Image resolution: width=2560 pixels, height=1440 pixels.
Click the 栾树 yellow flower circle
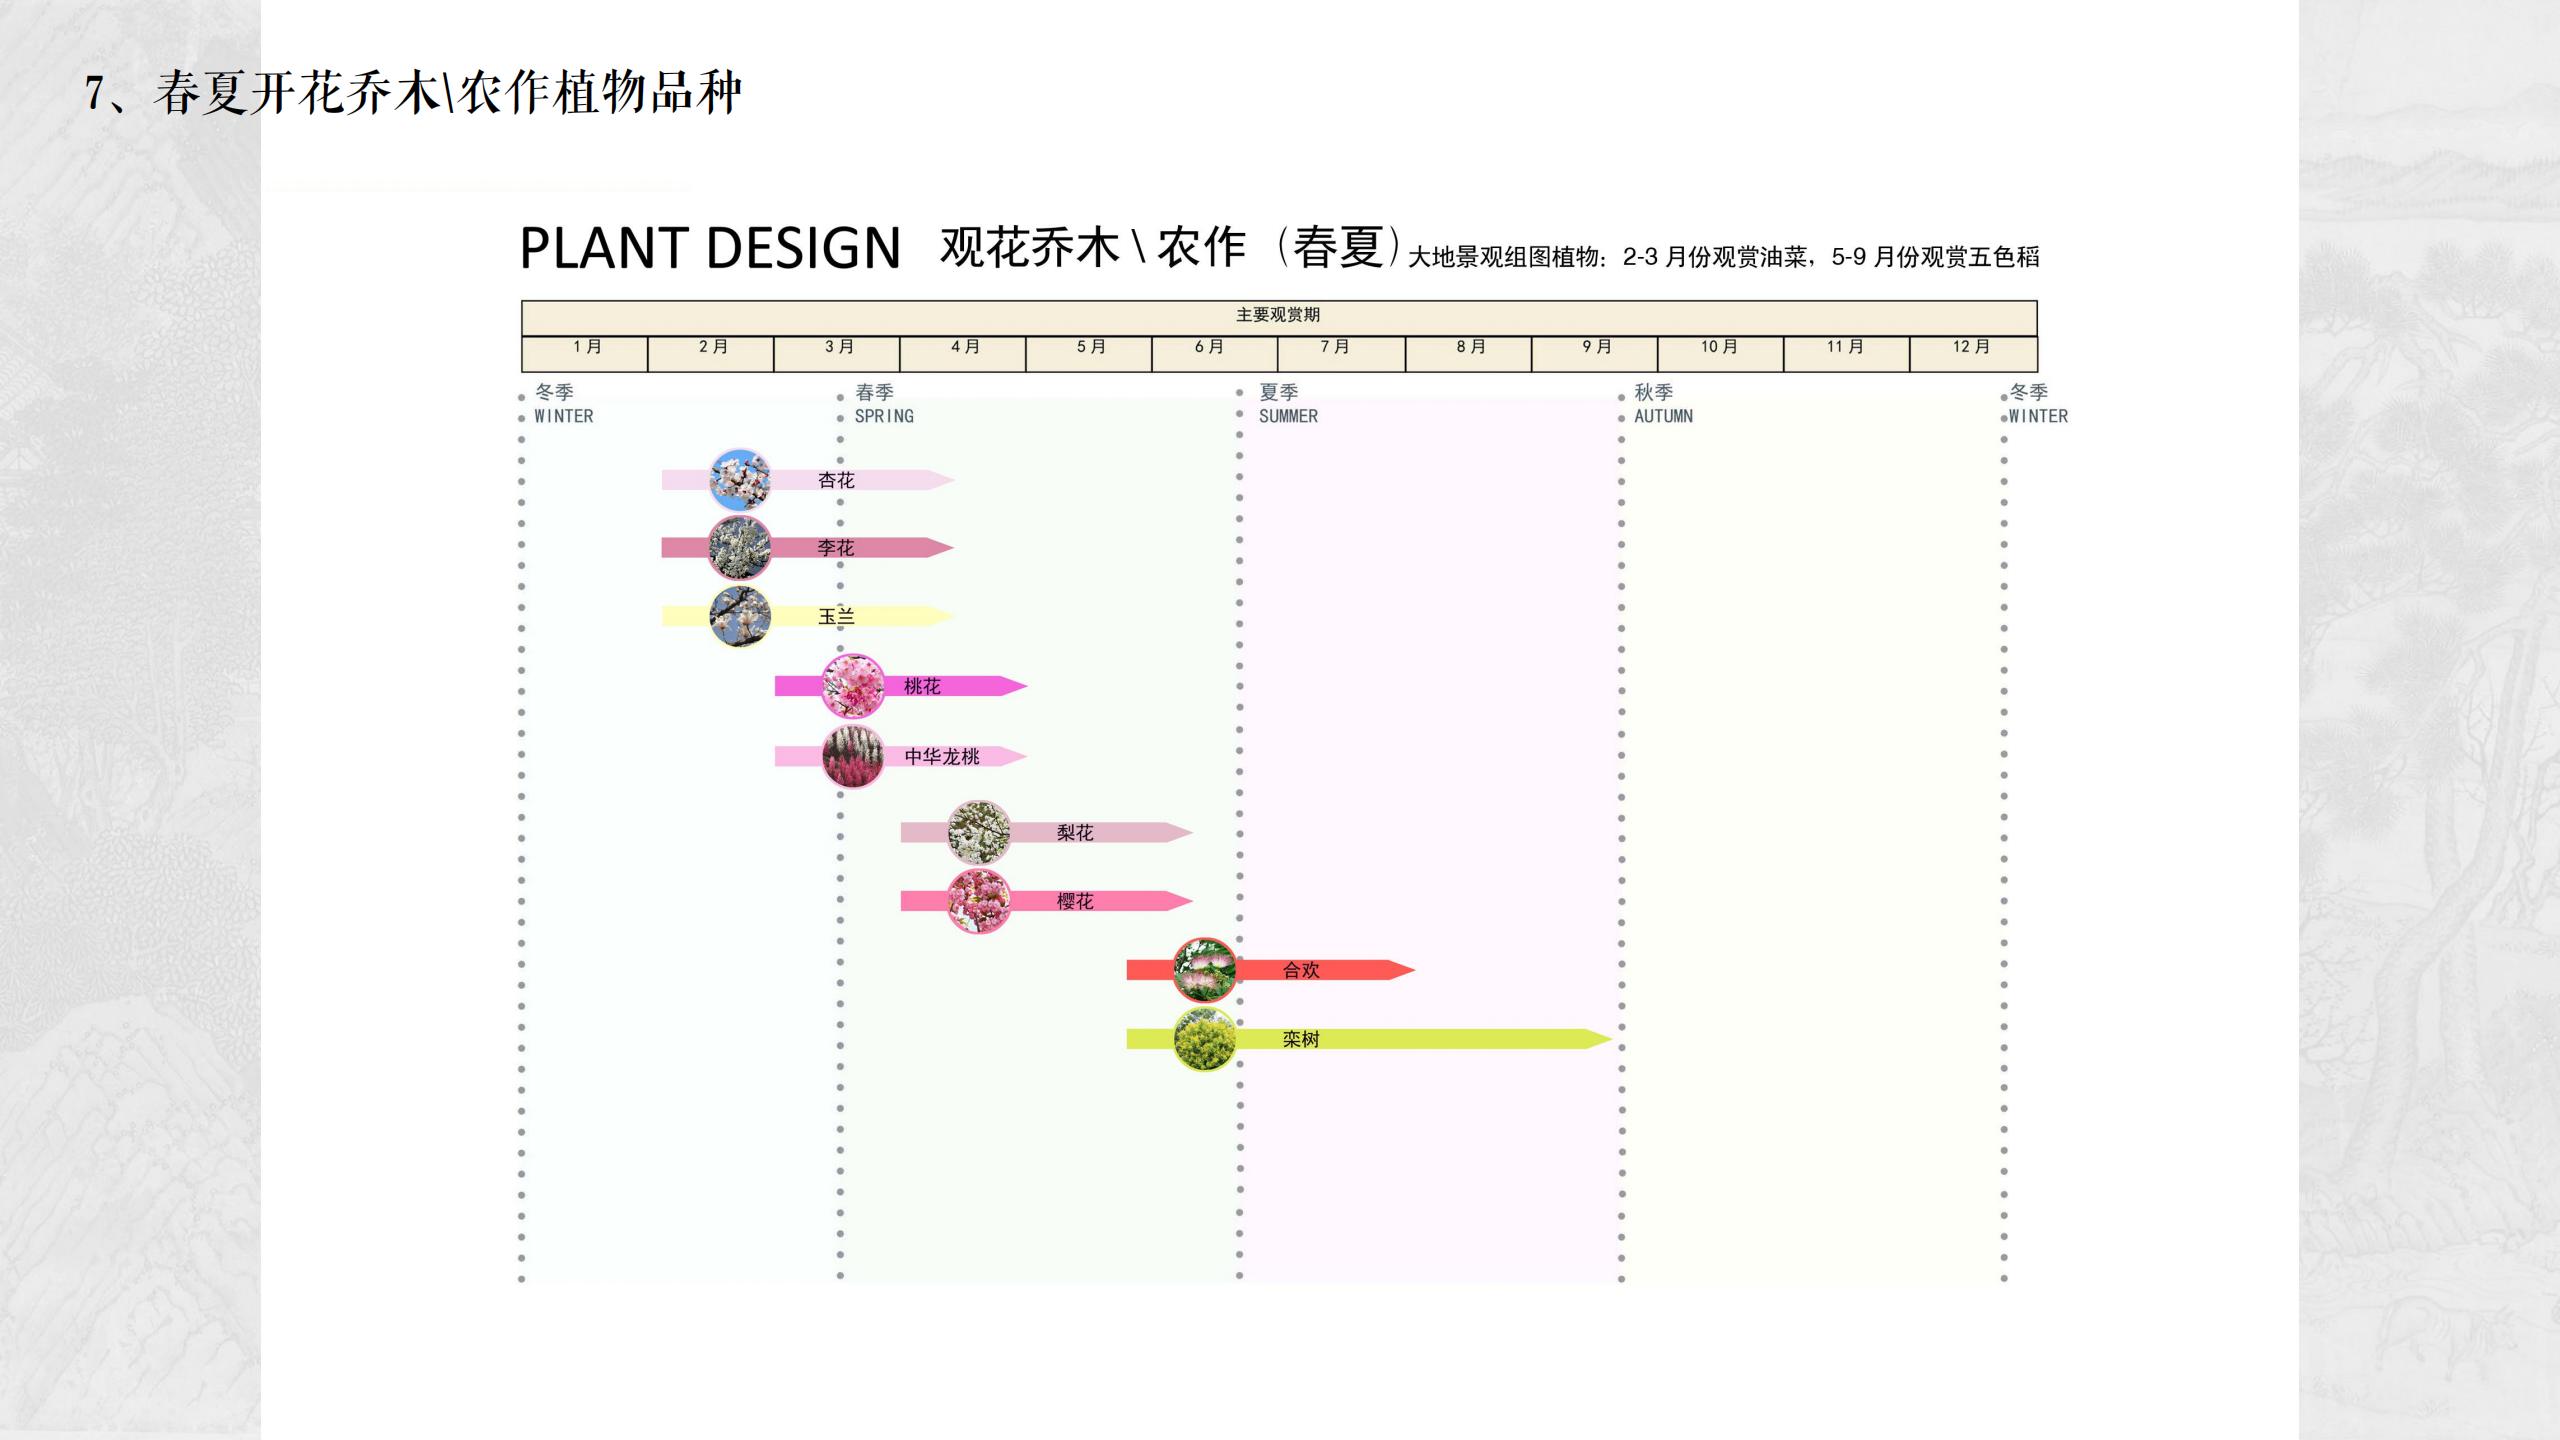1206,1039
